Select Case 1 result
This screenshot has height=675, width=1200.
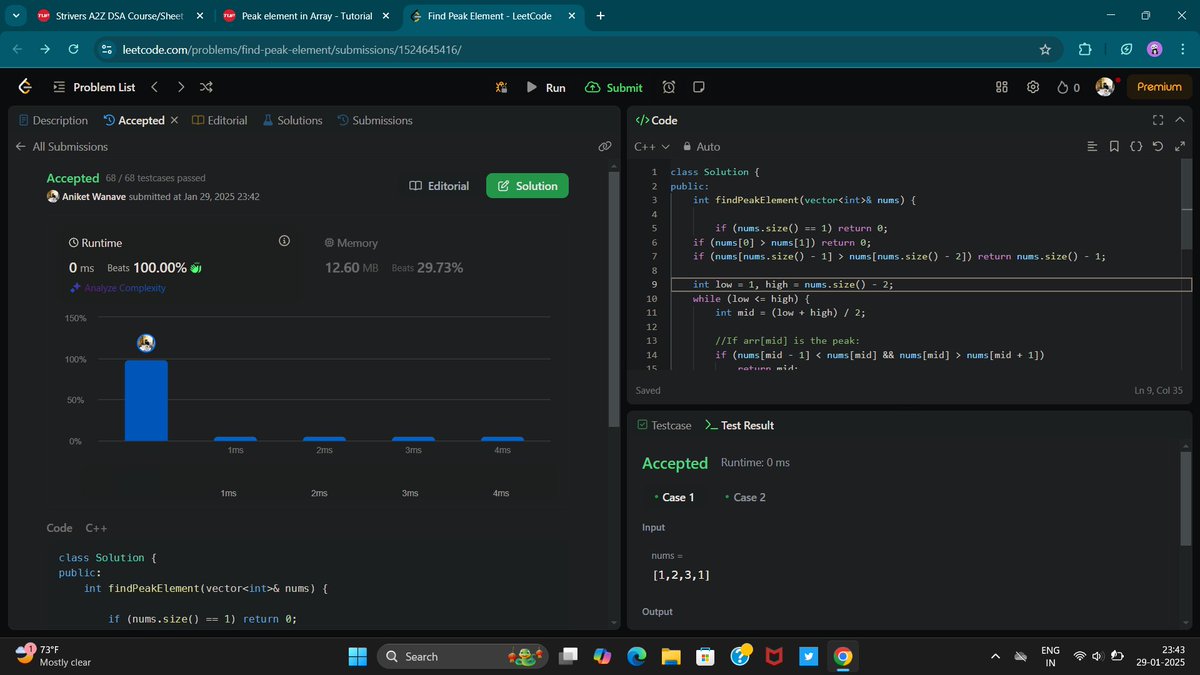[673, 497]
